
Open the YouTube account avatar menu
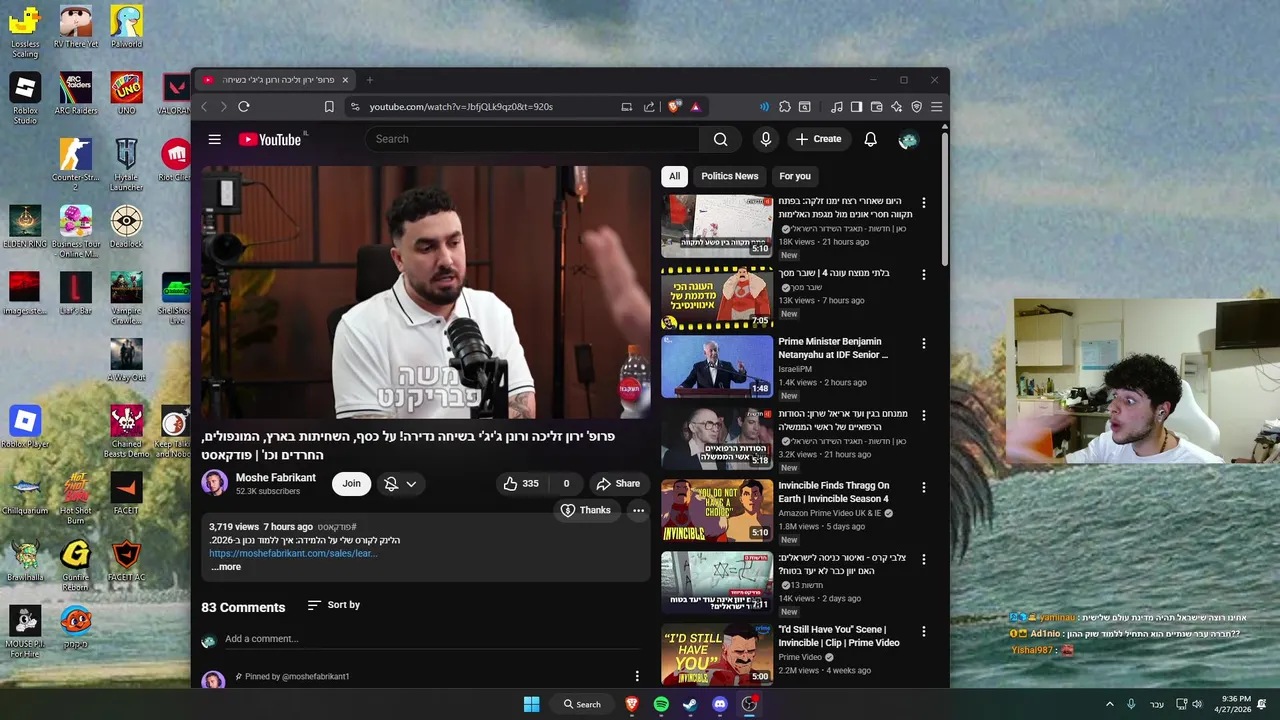click(908, 139)
